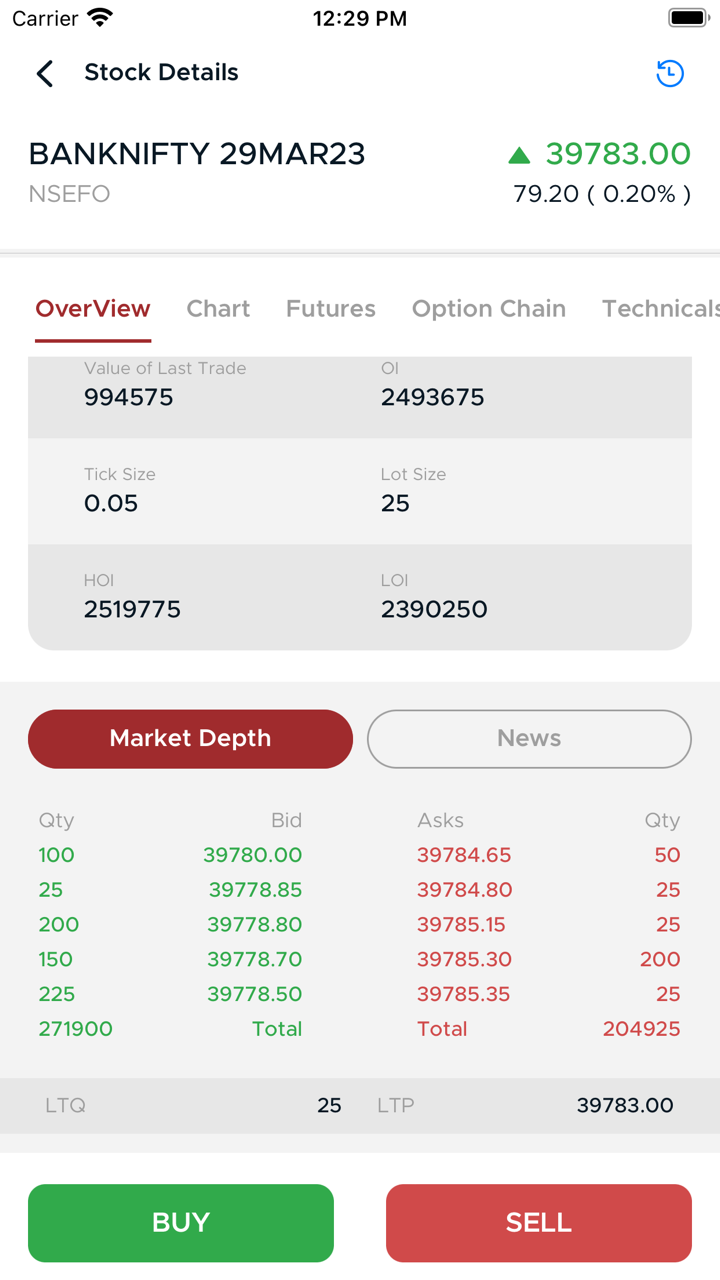Image resolution: width=720 pixels, height=1280 pixels.
Task: Select the OverView tab
Action: (x=93, y=309)
